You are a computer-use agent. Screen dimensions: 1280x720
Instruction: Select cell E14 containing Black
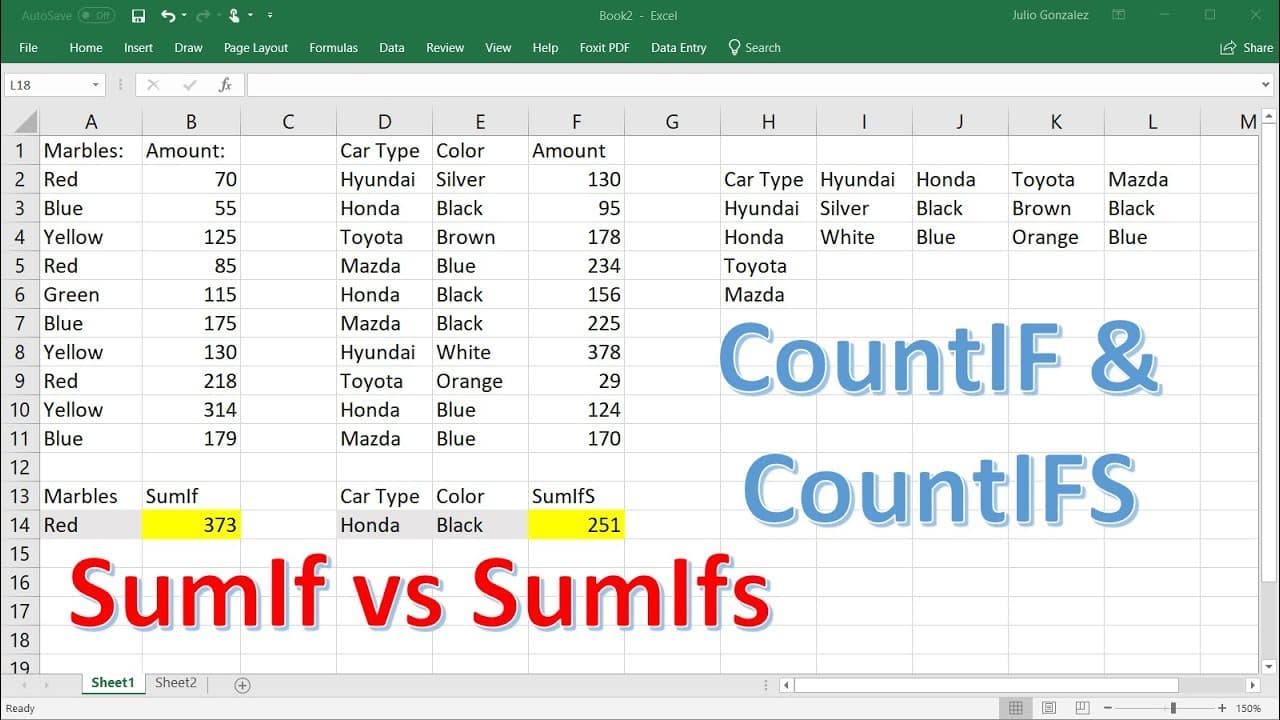click(480, 525)
